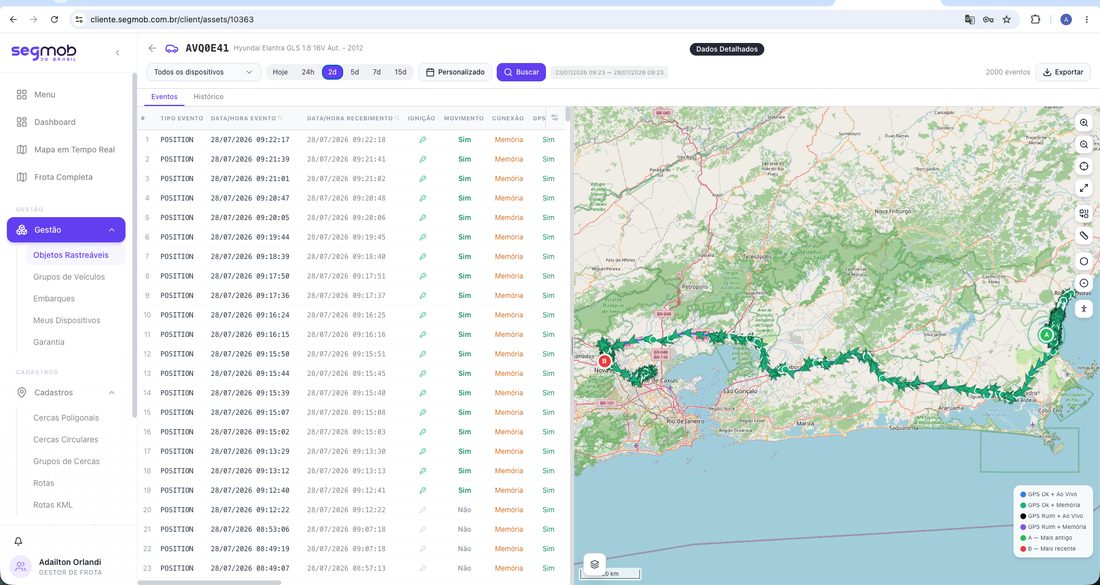The image size is (1100, 585).
Task: Select the polygon fence drawing tool
Action: tap(1084, 261)
